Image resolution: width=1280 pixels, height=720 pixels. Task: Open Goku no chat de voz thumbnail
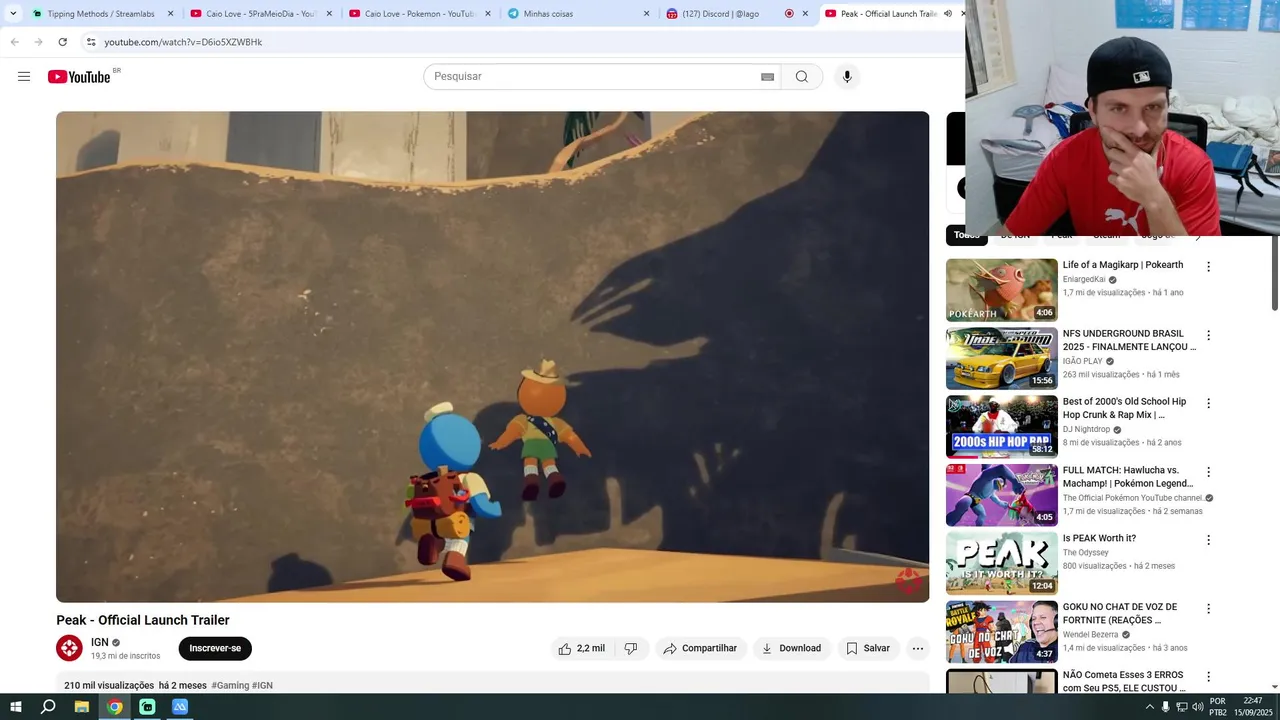(1001, 631)
